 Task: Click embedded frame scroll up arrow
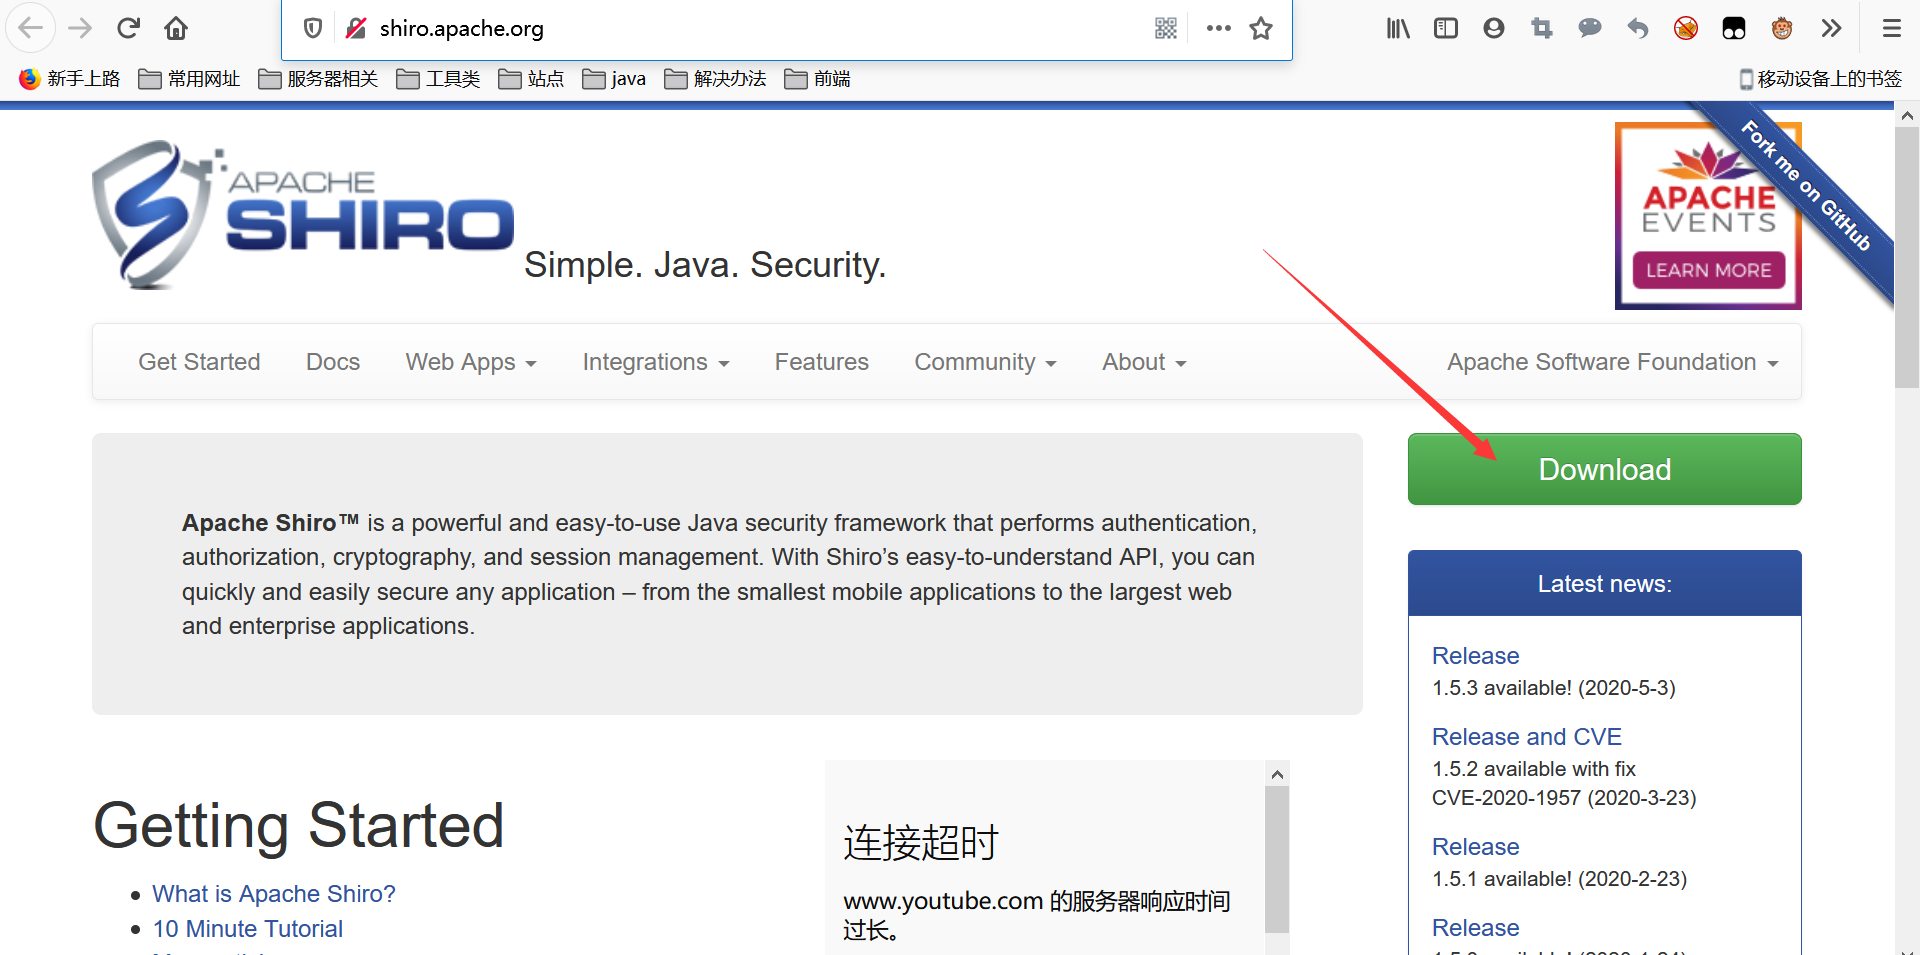(1277, 774)
